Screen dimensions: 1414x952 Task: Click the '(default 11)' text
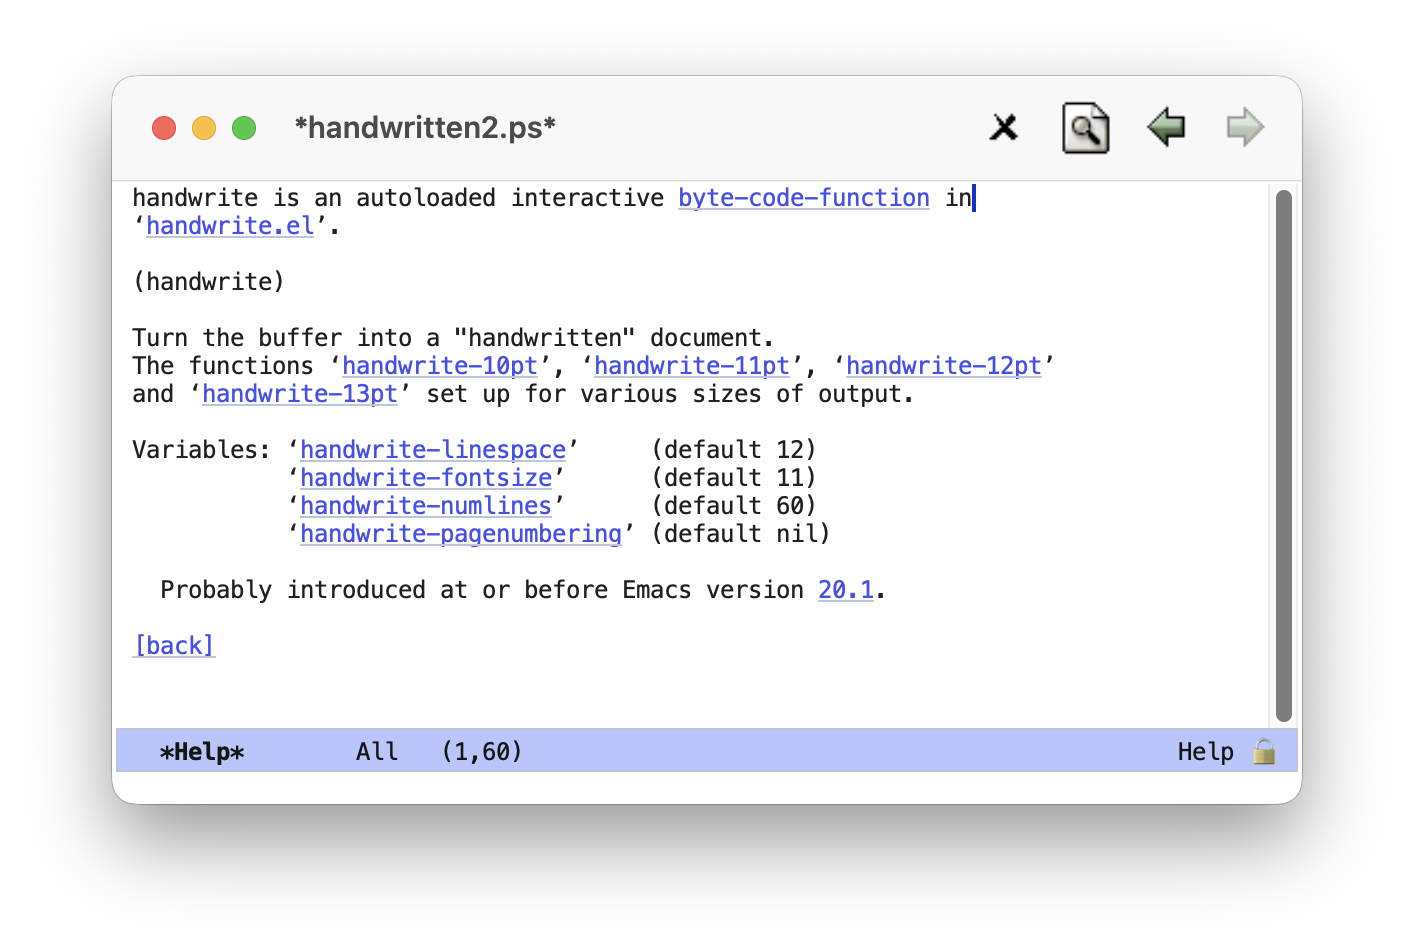pos(734,478)
